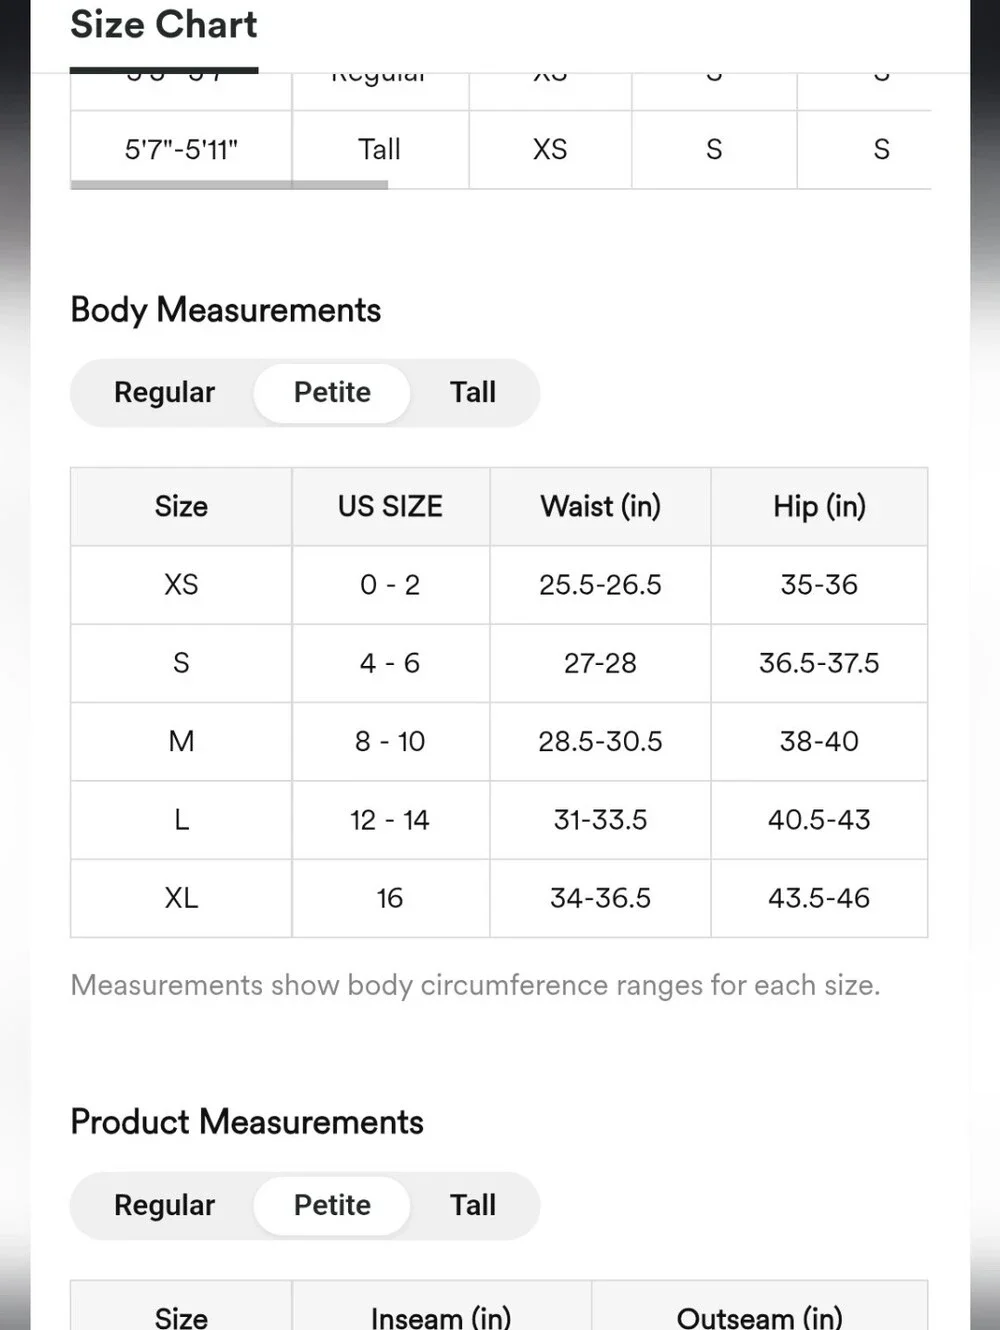
Task: Click the 12 - 14 US size cell
Action: click(x=390, y=820)
